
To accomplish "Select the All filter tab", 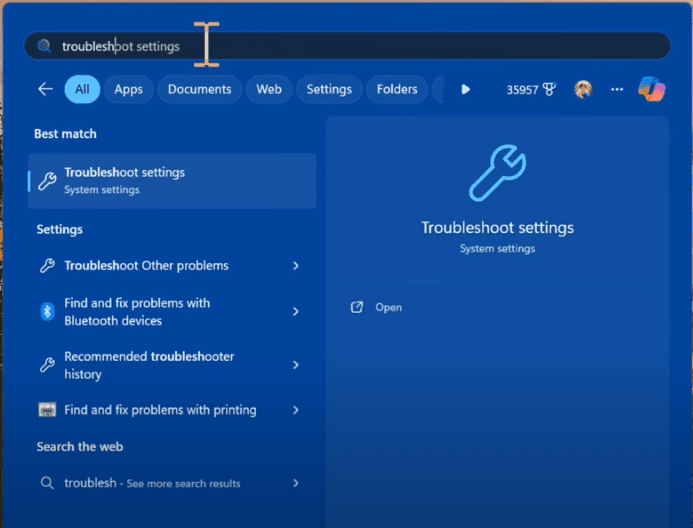I will pyautogui.click(x=82, y=89).
